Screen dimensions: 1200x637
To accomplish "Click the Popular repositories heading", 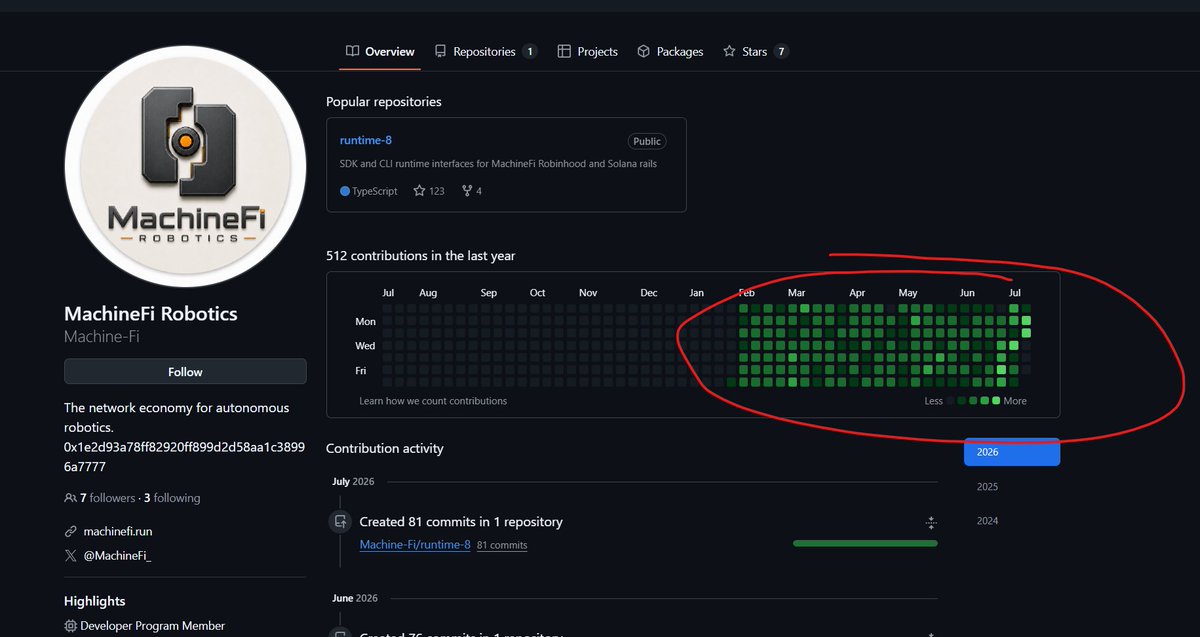I will pyautogui.click(x=384, y=102).
